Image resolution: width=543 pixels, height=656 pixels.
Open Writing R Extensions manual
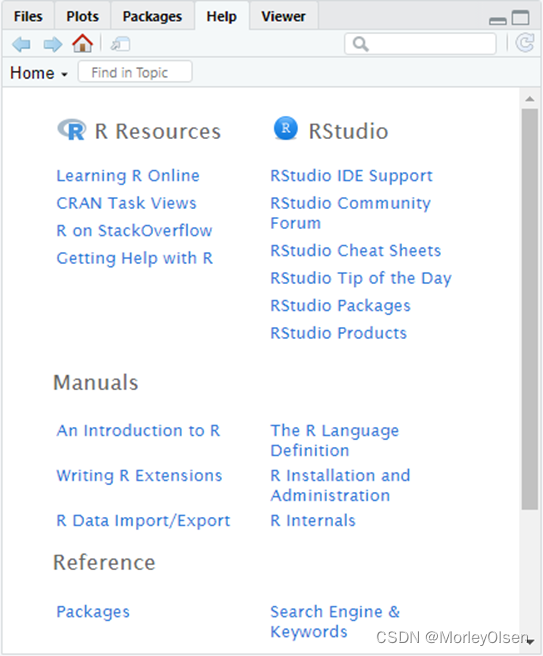(x=139, y=476)
